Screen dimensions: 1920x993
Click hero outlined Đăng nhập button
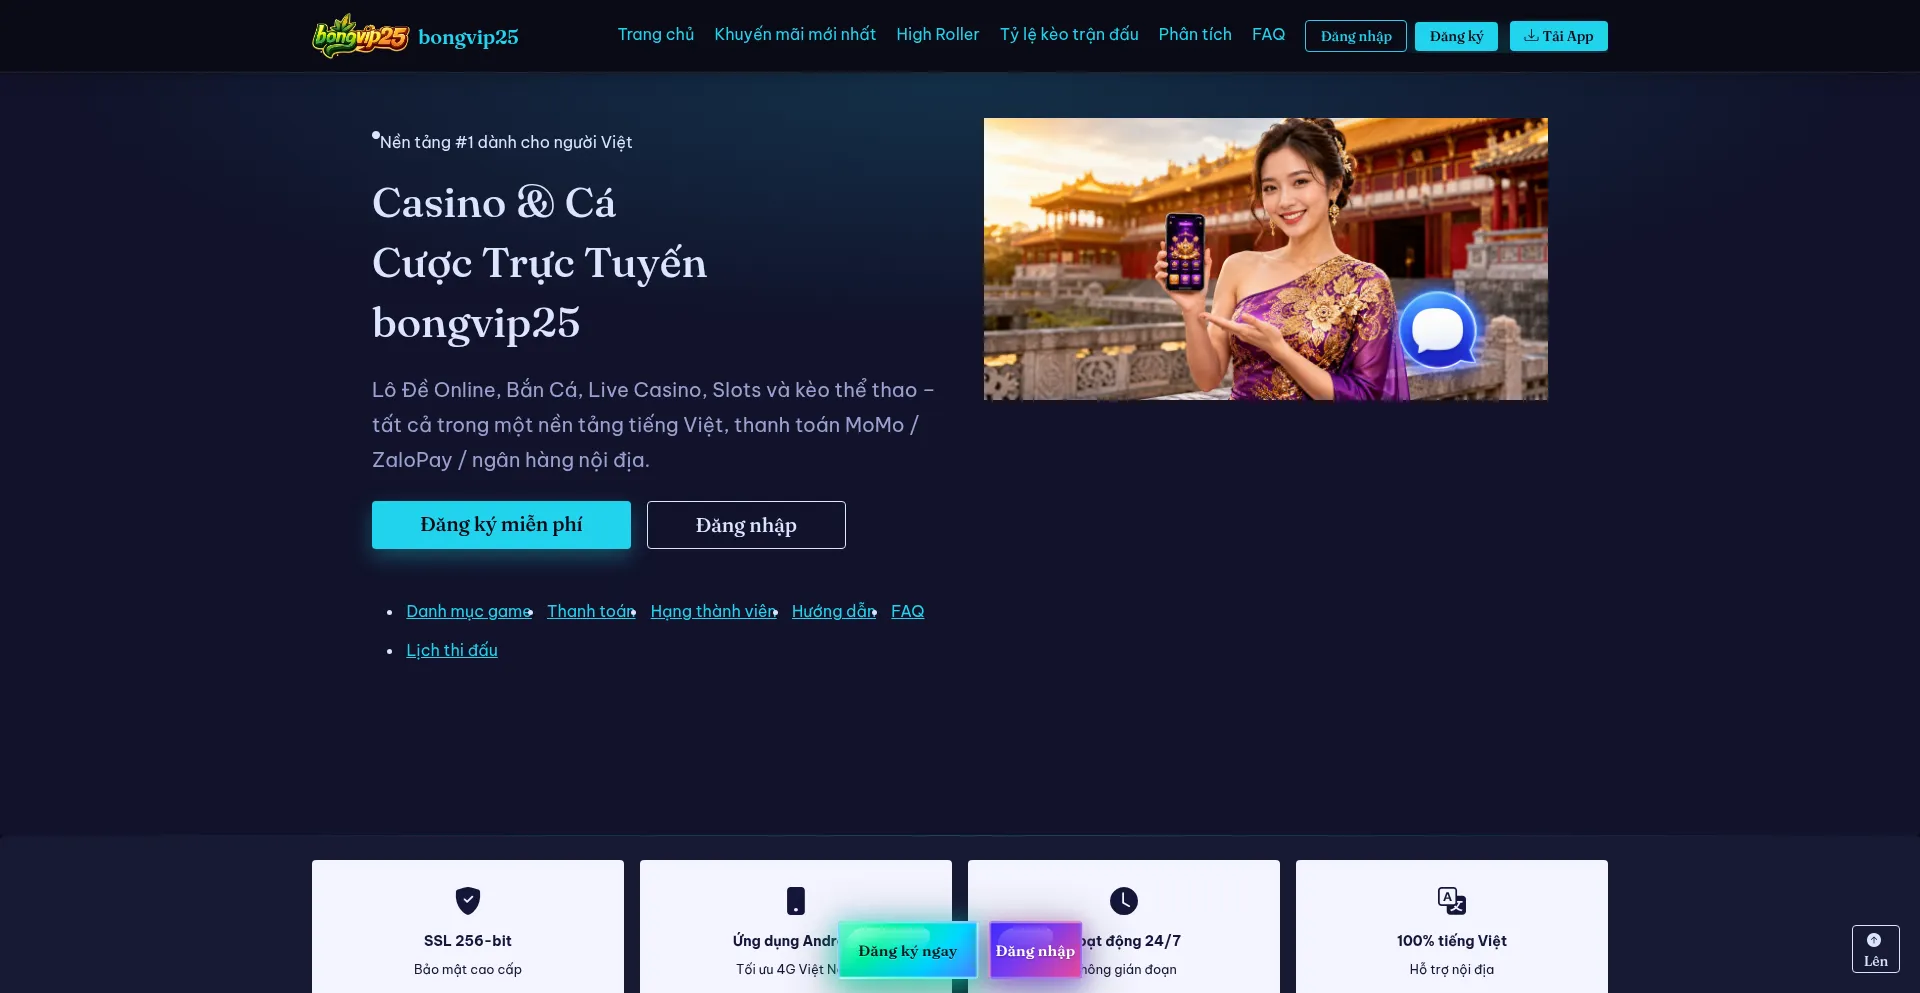[x=746, y=525]
